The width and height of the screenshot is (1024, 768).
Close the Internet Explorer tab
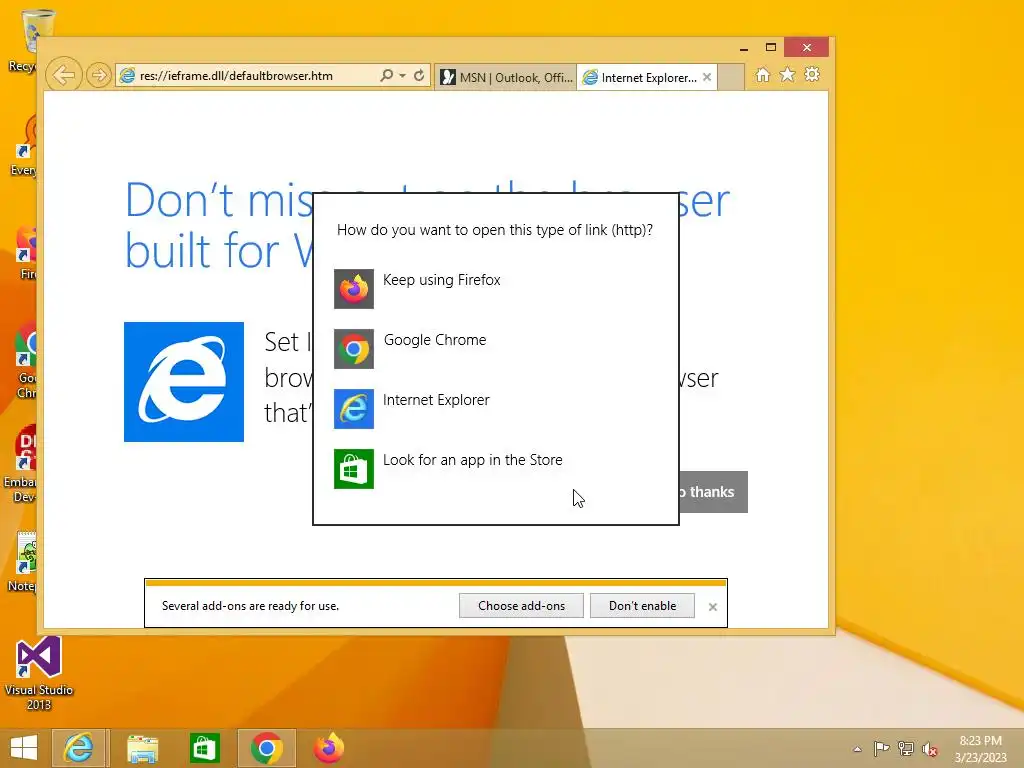[707, 77]
